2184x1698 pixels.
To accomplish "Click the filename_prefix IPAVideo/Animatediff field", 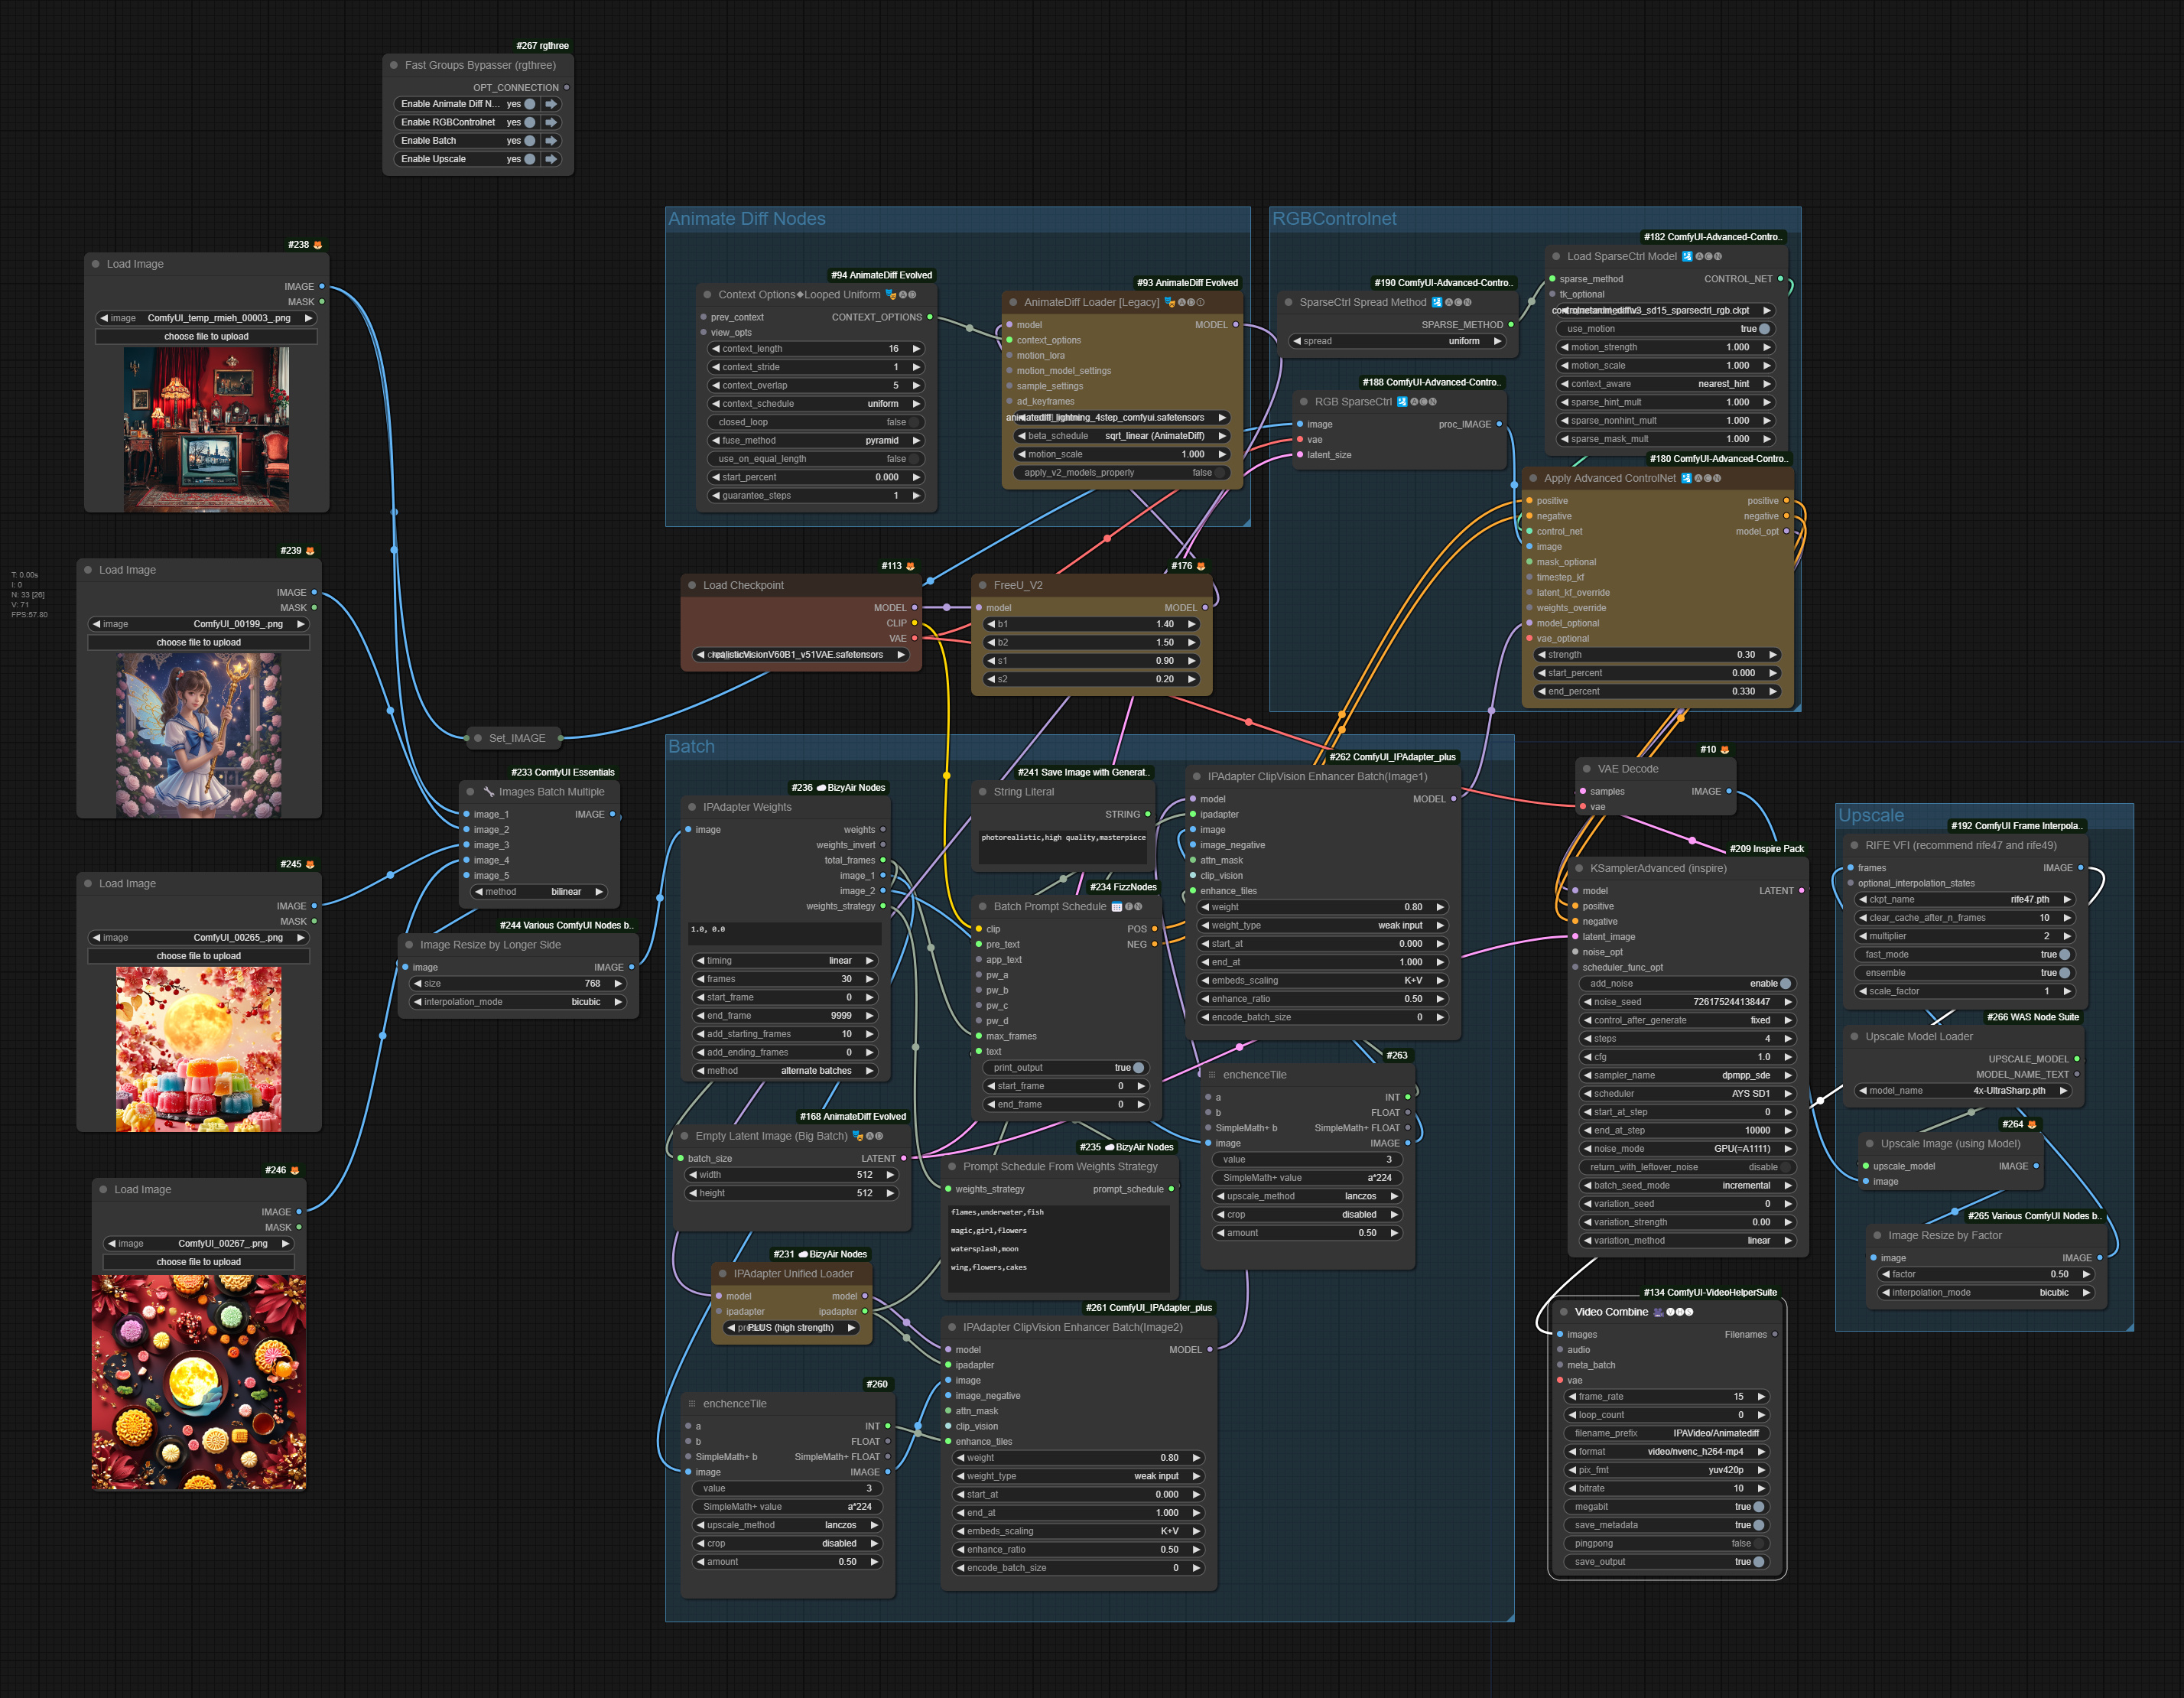I will point(1667,1434).
